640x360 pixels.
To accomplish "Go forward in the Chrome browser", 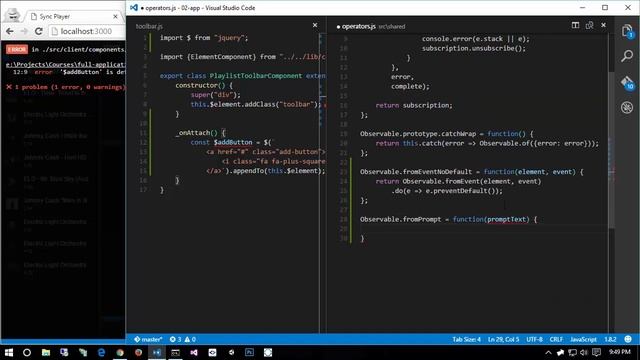I will (x=24, y=31).
